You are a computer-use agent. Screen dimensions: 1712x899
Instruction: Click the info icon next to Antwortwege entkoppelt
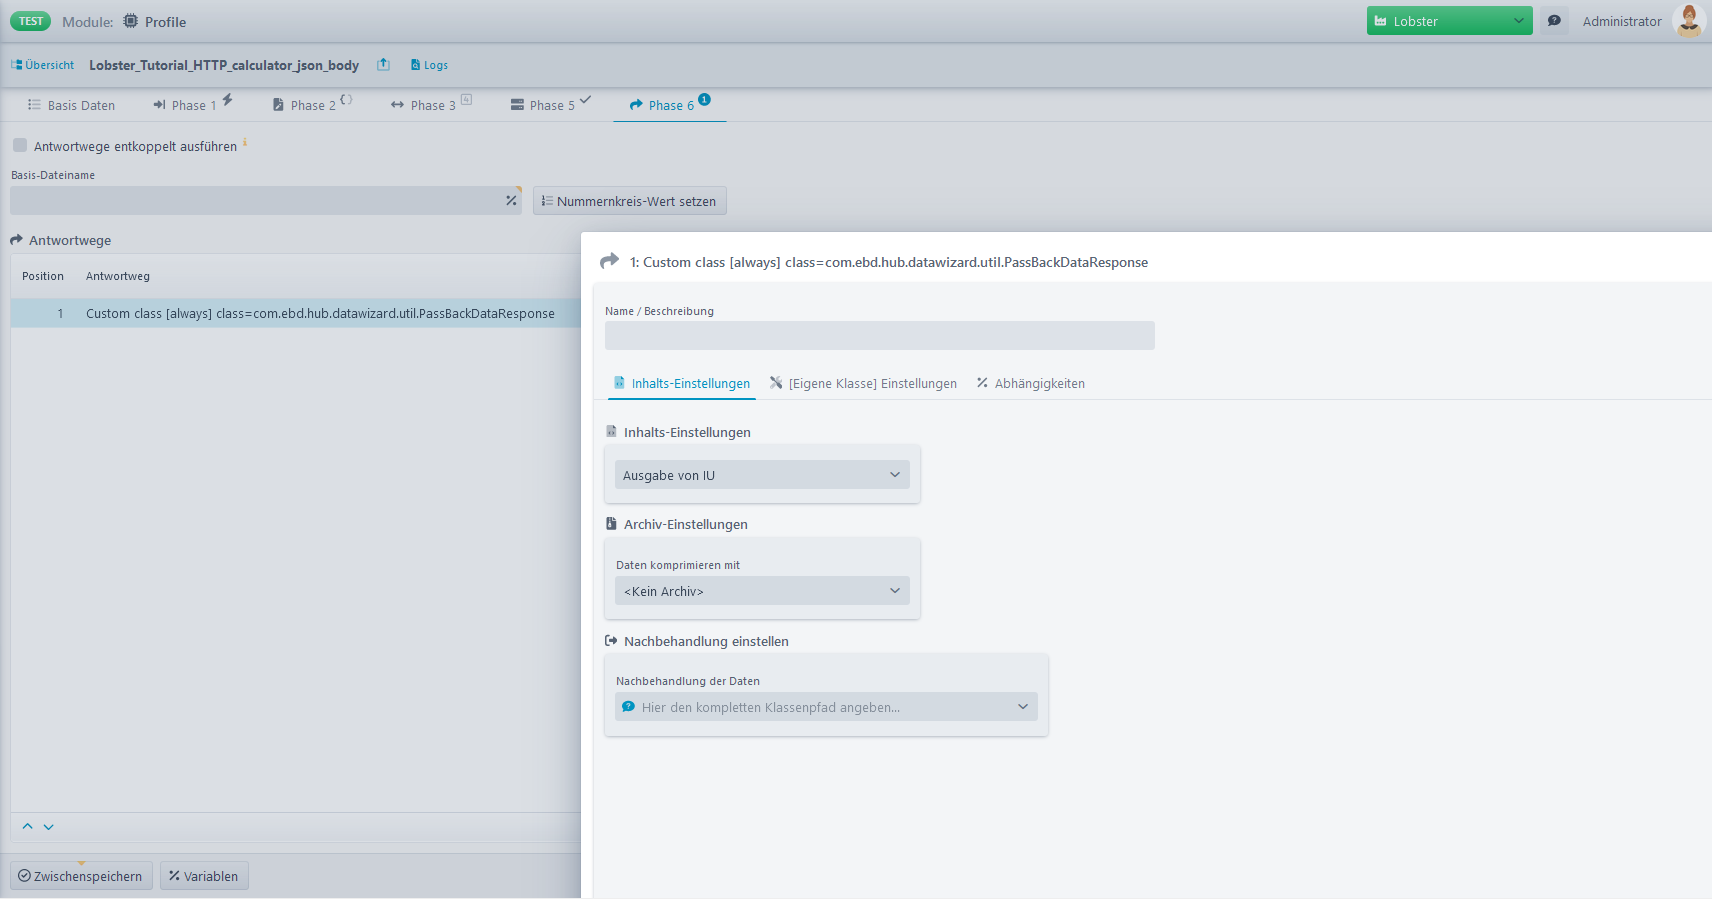click(x=245, y=143)
